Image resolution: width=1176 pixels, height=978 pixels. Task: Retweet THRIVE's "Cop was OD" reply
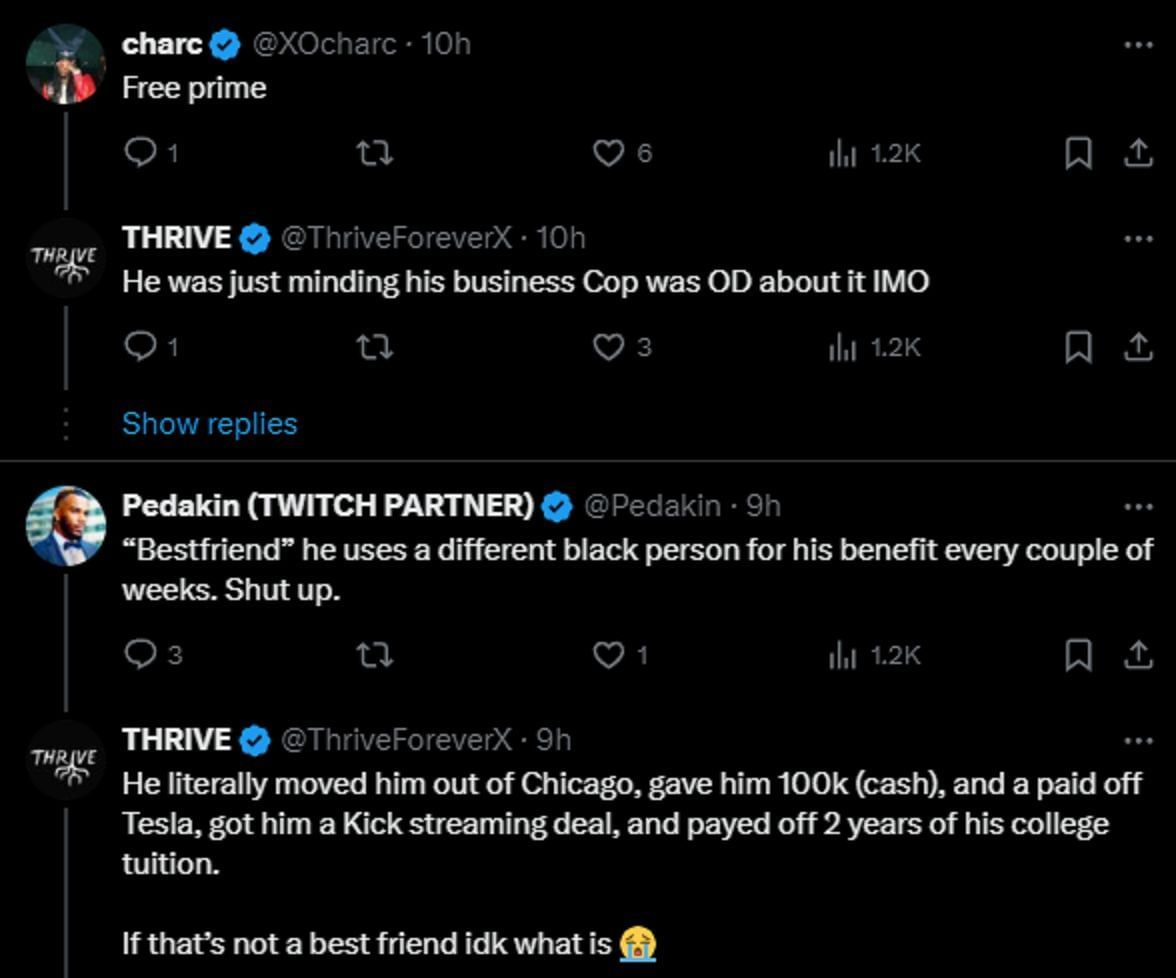click(x=374, y=347)
